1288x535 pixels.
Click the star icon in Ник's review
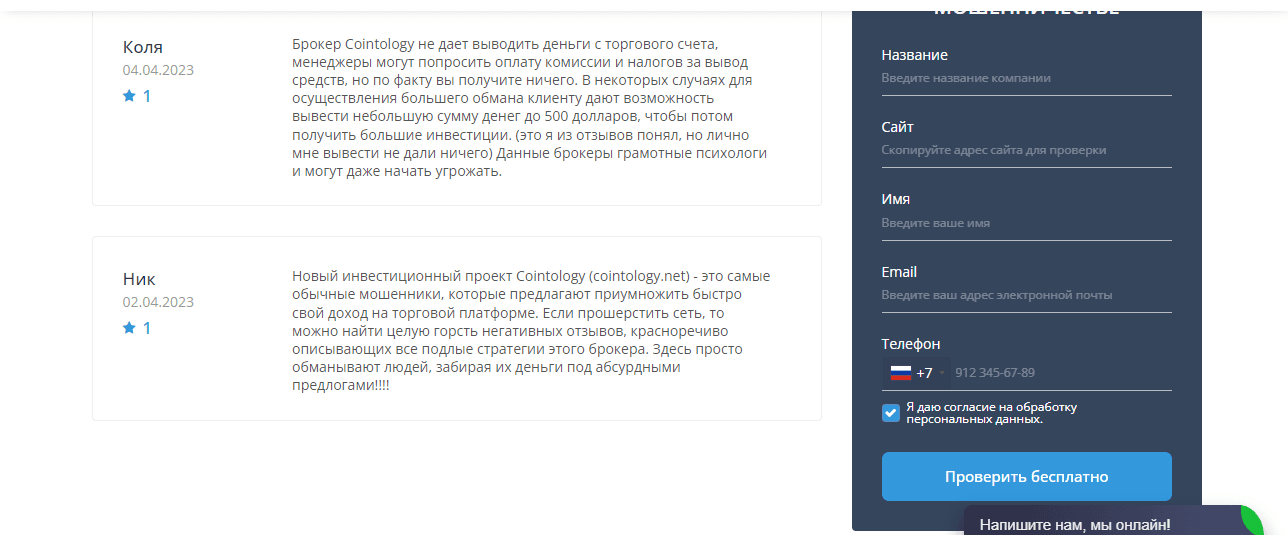coord(129,328)
